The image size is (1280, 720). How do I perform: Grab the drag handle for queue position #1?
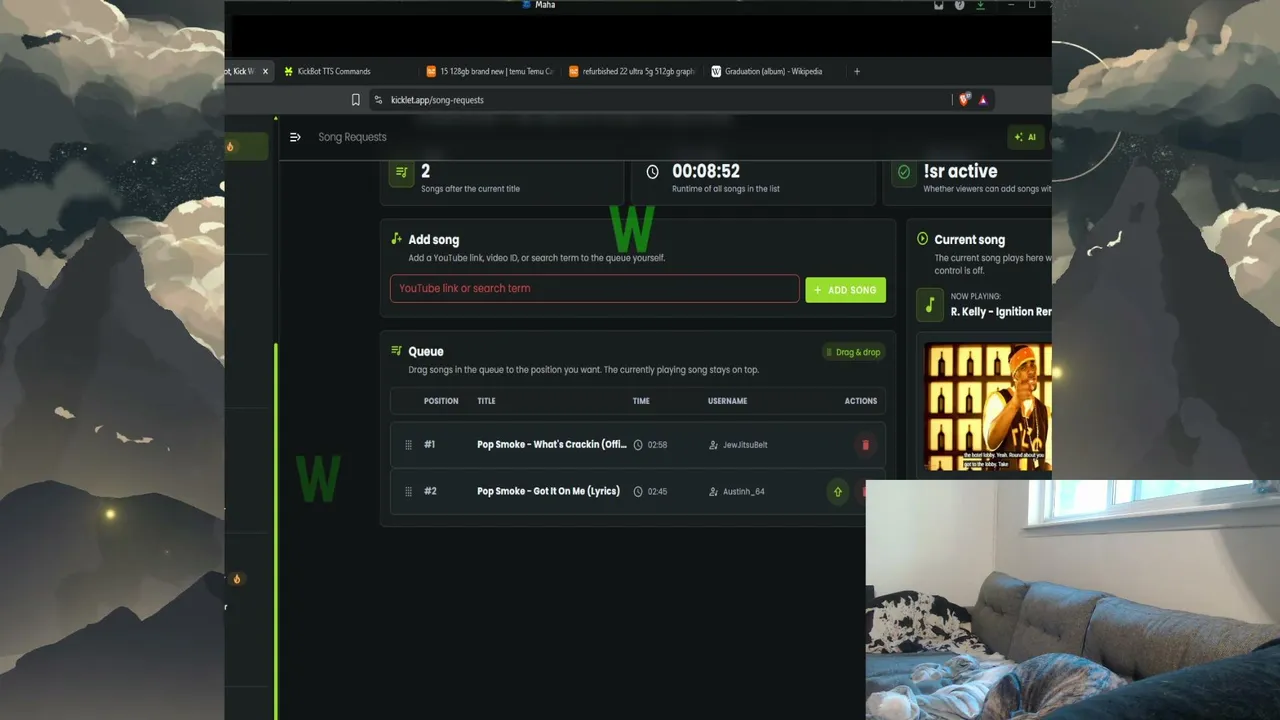[x=408, y=445]
